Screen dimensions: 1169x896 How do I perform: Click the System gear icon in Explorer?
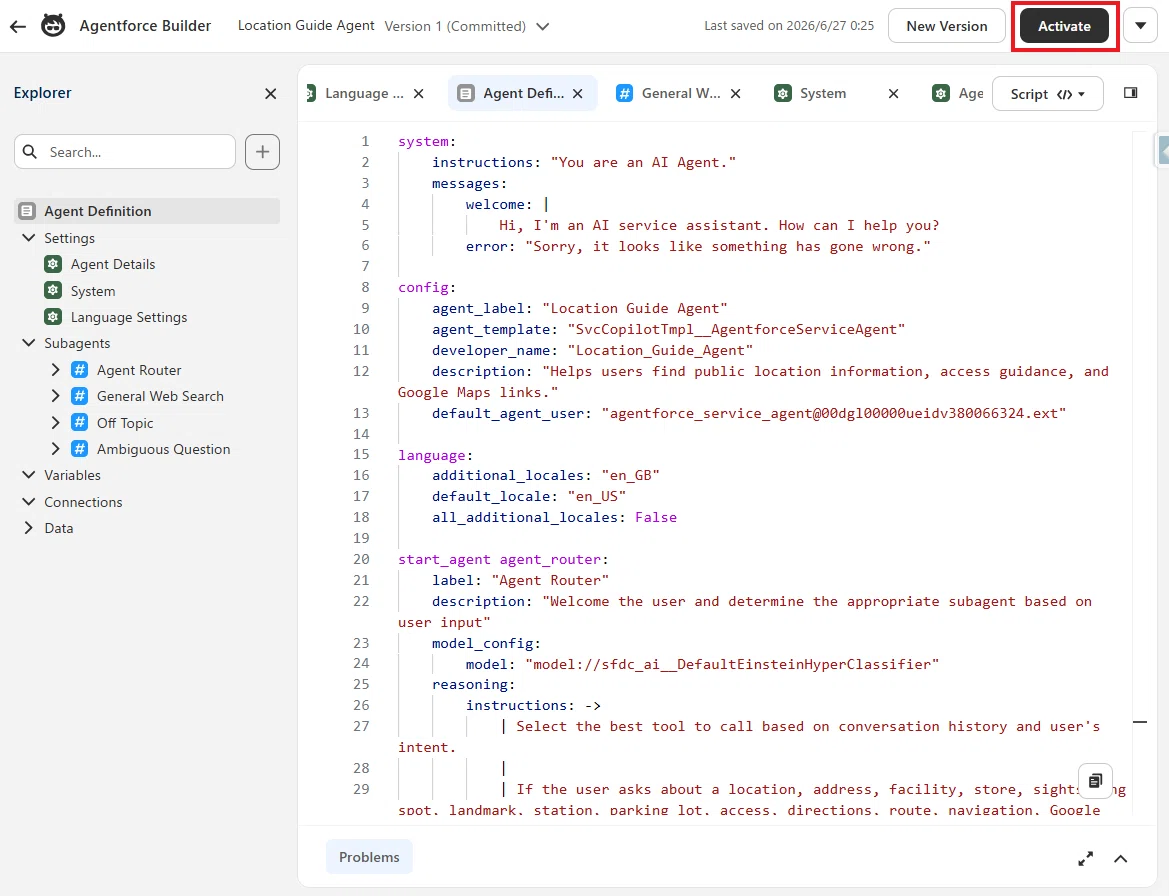(x=53, y=291)
